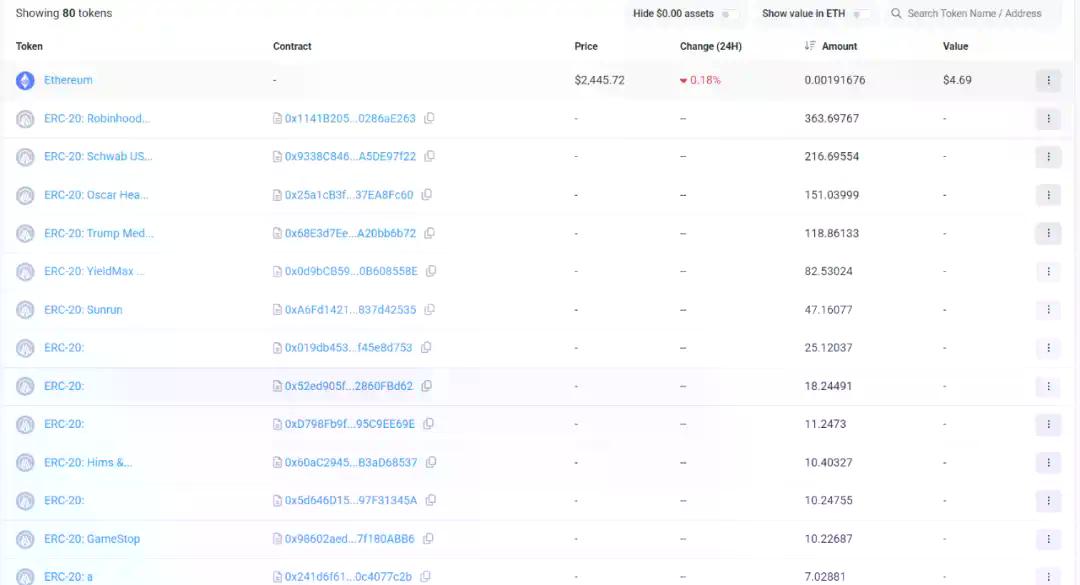This screenshot has width=1080, height=585.
Task: Open contract link 0xA6Fd1421...837d42535
Action: 350,310
